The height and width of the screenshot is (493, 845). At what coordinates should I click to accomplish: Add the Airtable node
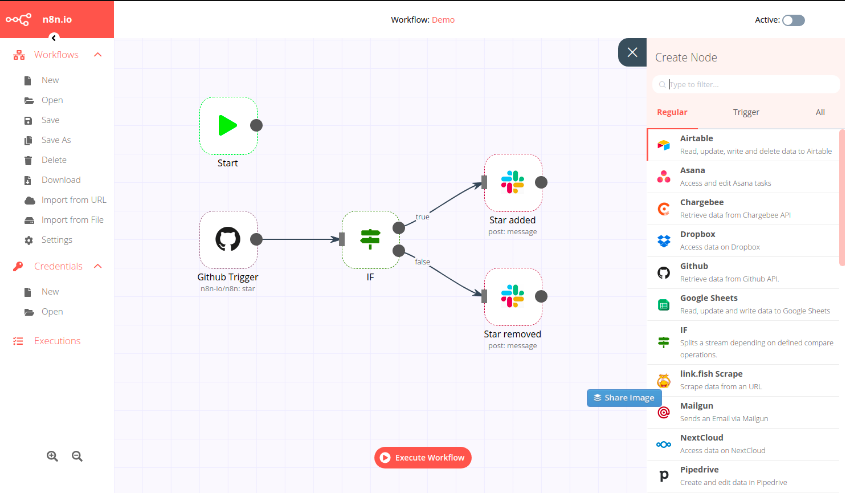(x=743, y=144)
